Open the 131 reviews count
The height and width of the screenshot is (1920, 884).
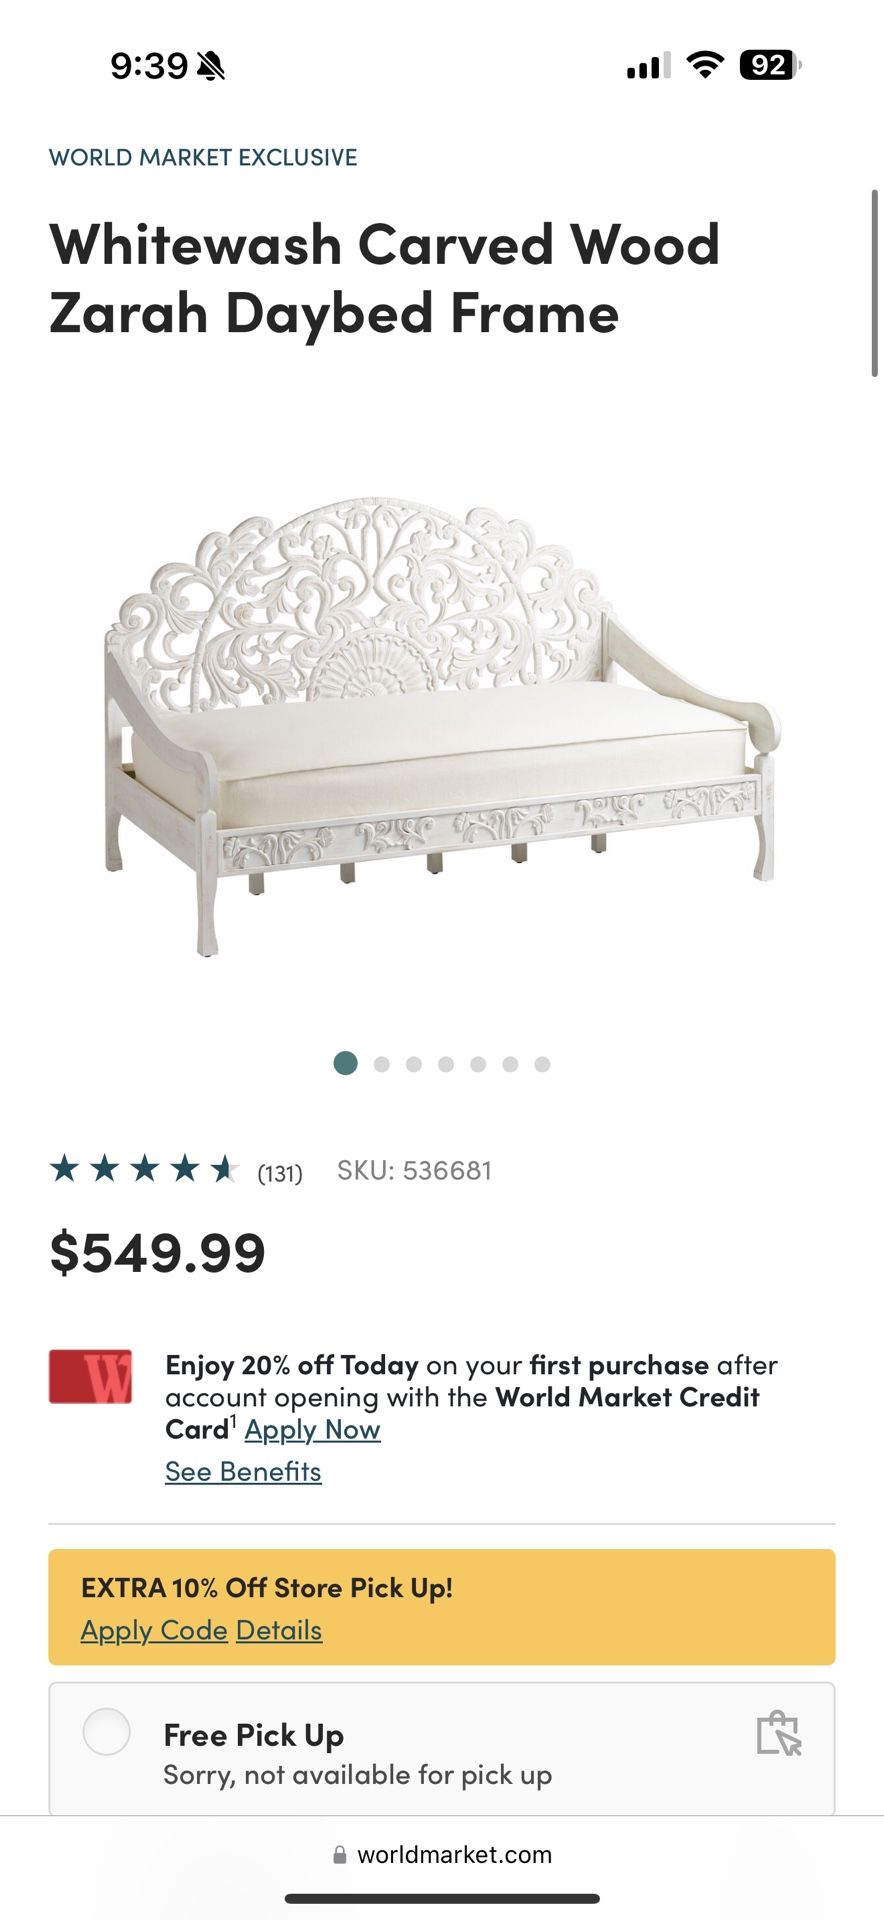280,1173
